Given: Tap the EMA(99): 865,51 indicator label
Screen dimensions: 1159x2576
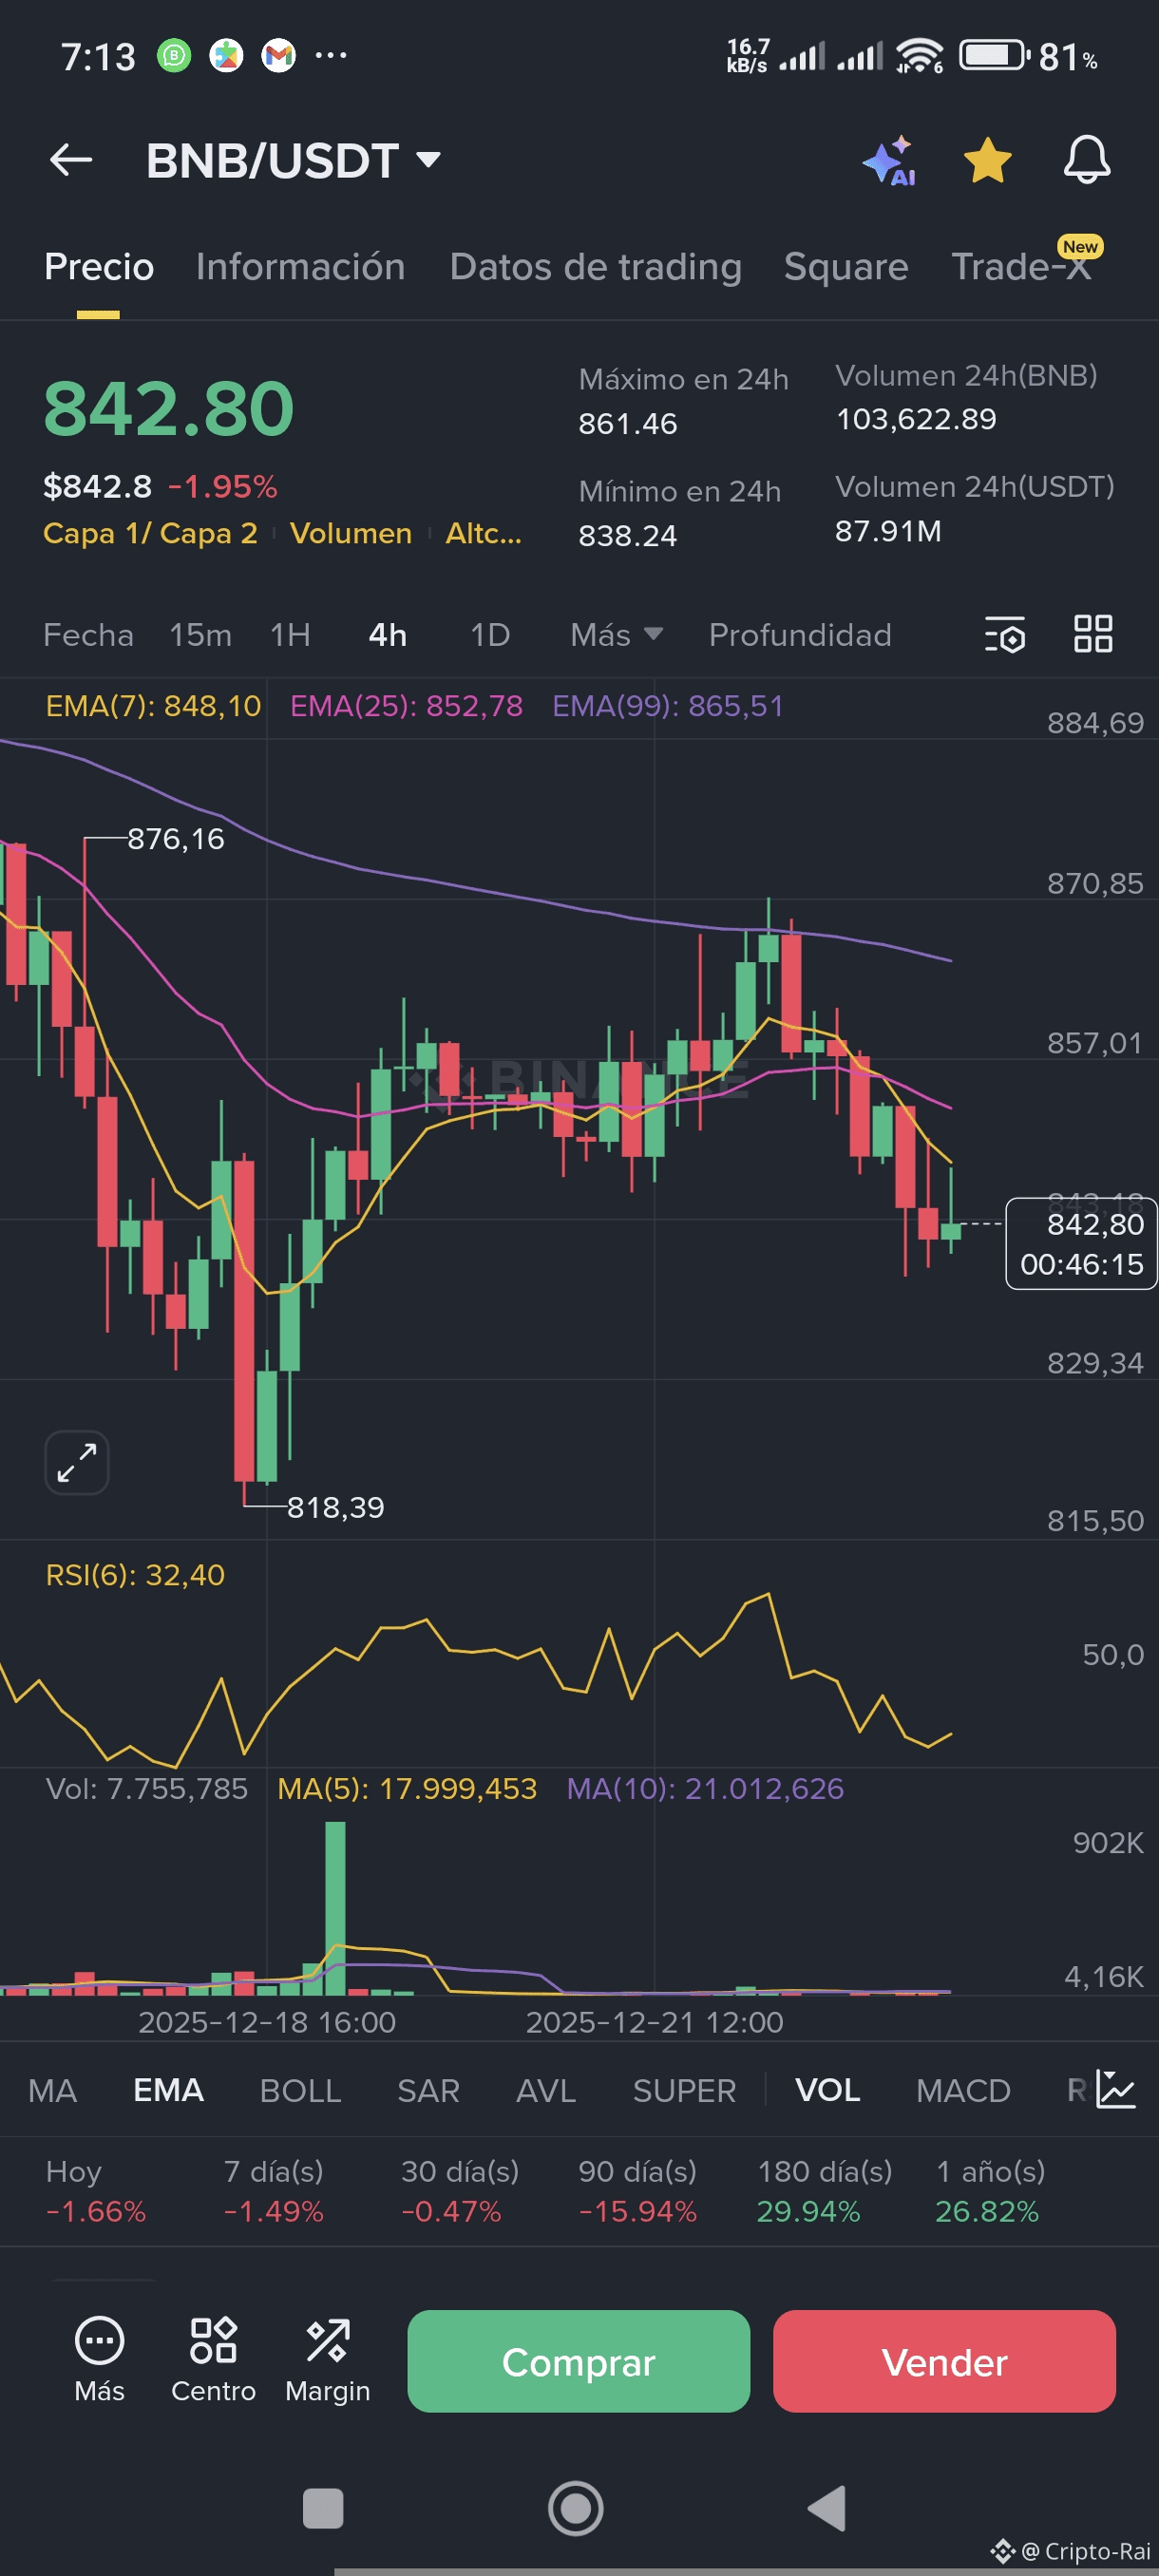Looking at the screenshot, I should pyautogui.click(x=668, y=706).
